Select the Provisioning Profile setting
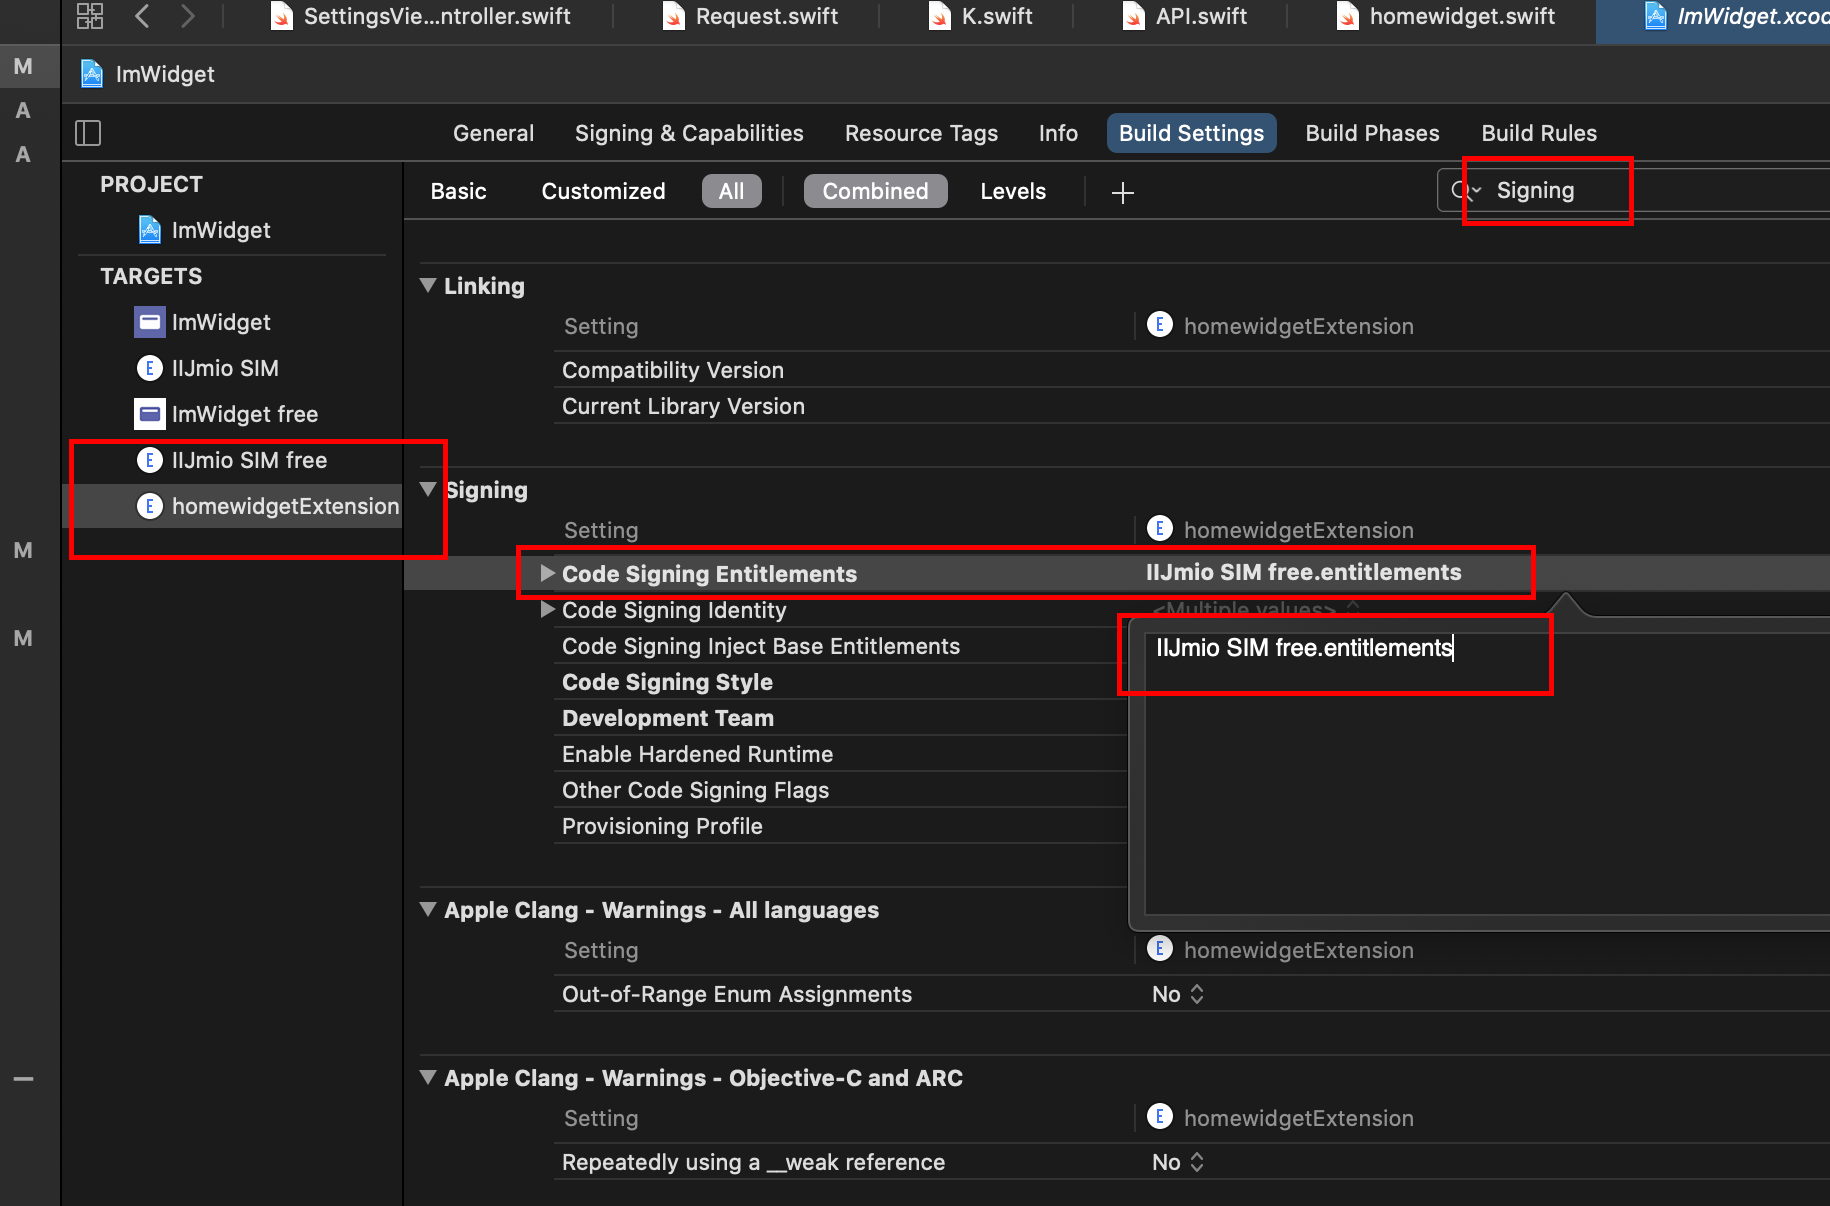The width and height of the screenshot is (1830, 1206). [662, 826]
